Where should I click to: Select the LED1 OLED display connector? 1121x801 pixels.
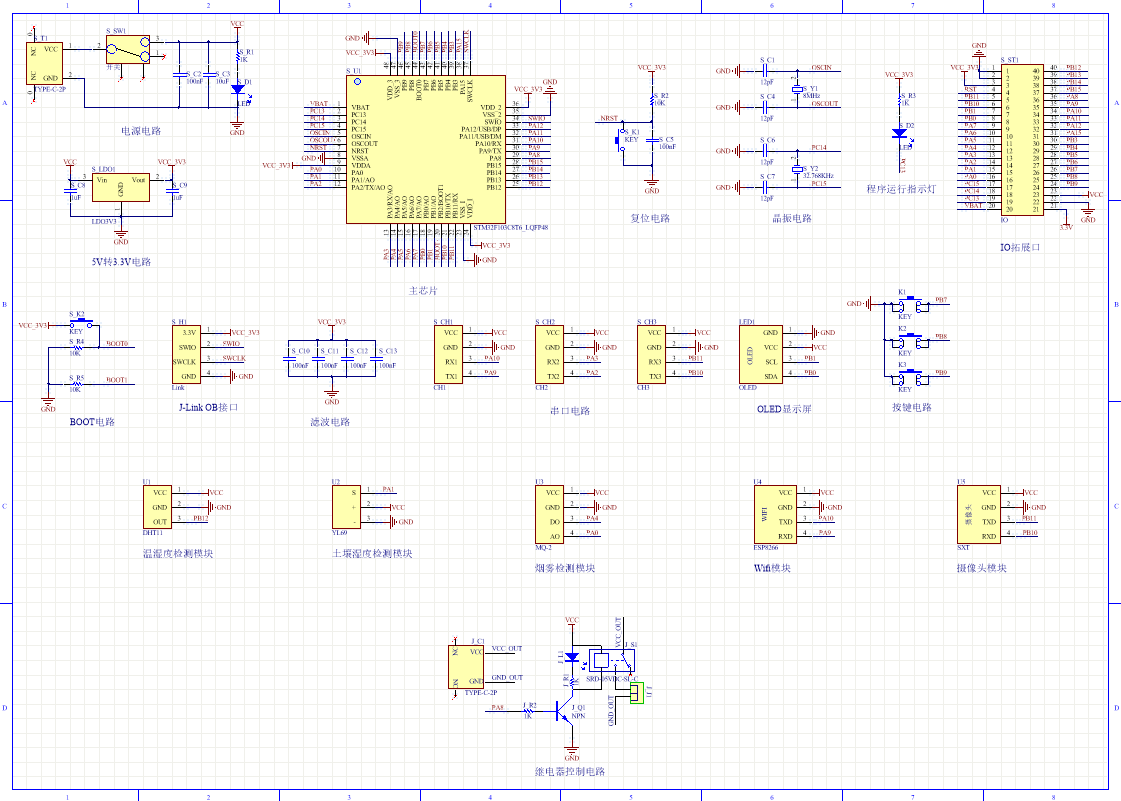click(x=761, y=355)
